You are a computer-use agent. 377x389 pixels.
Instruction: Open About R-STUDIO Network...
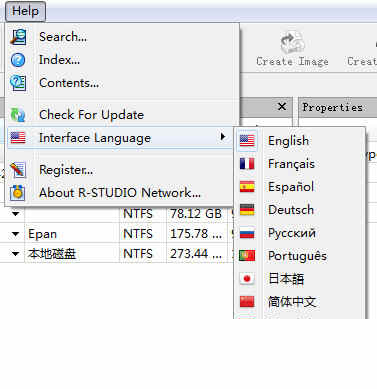click(120, 193)
